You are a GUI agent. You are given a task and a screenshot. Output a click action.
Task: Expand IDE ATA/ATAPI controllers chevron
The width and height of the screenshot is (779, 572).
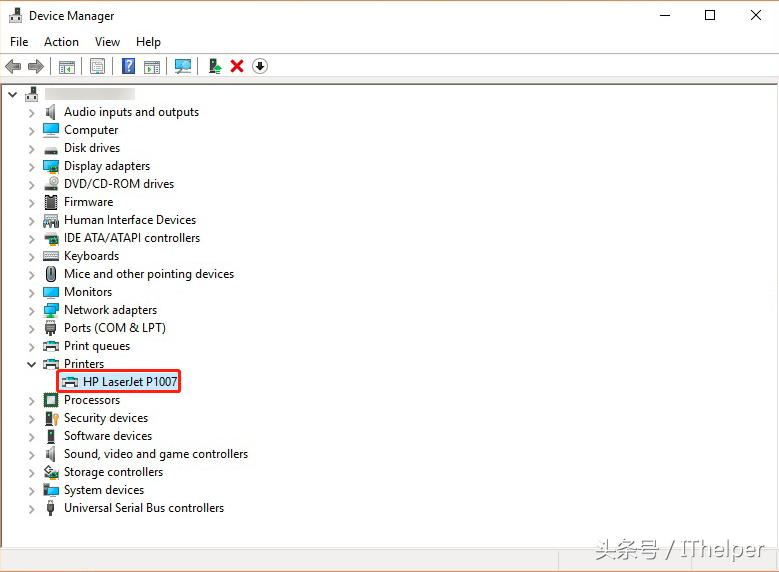point(31,239)
